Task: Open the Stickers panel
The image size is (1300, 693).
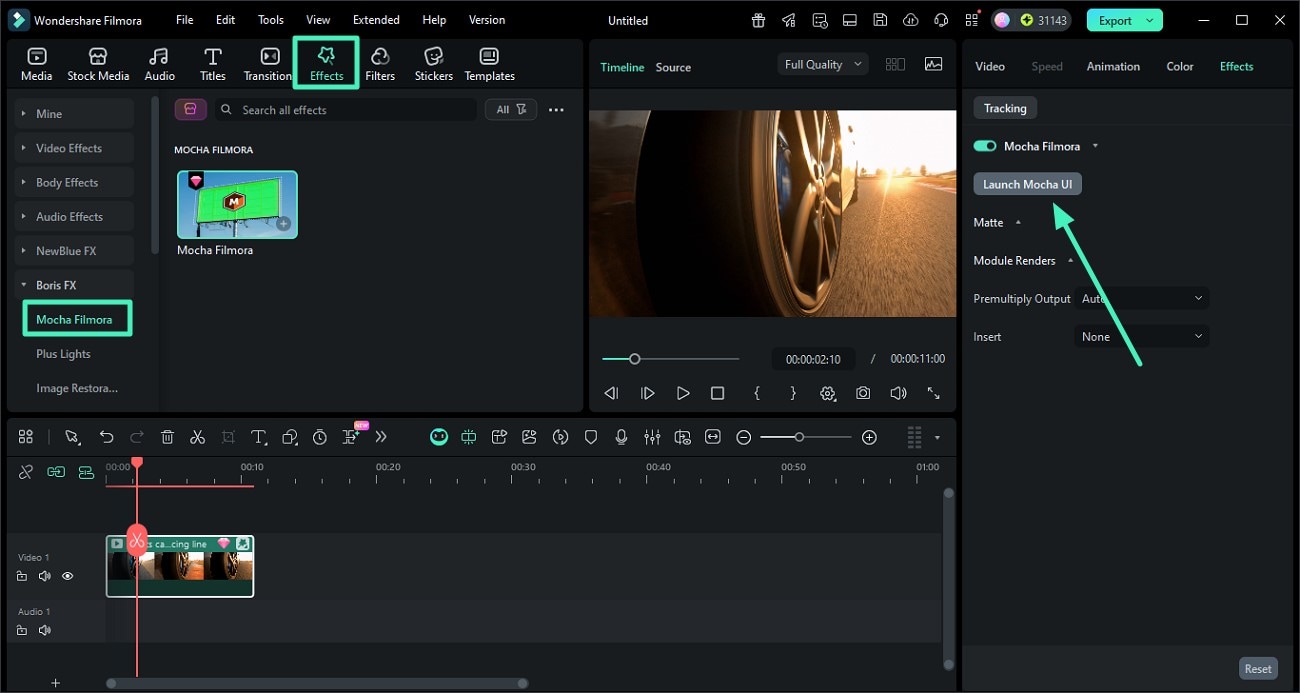Action: [x=433, y=64]
